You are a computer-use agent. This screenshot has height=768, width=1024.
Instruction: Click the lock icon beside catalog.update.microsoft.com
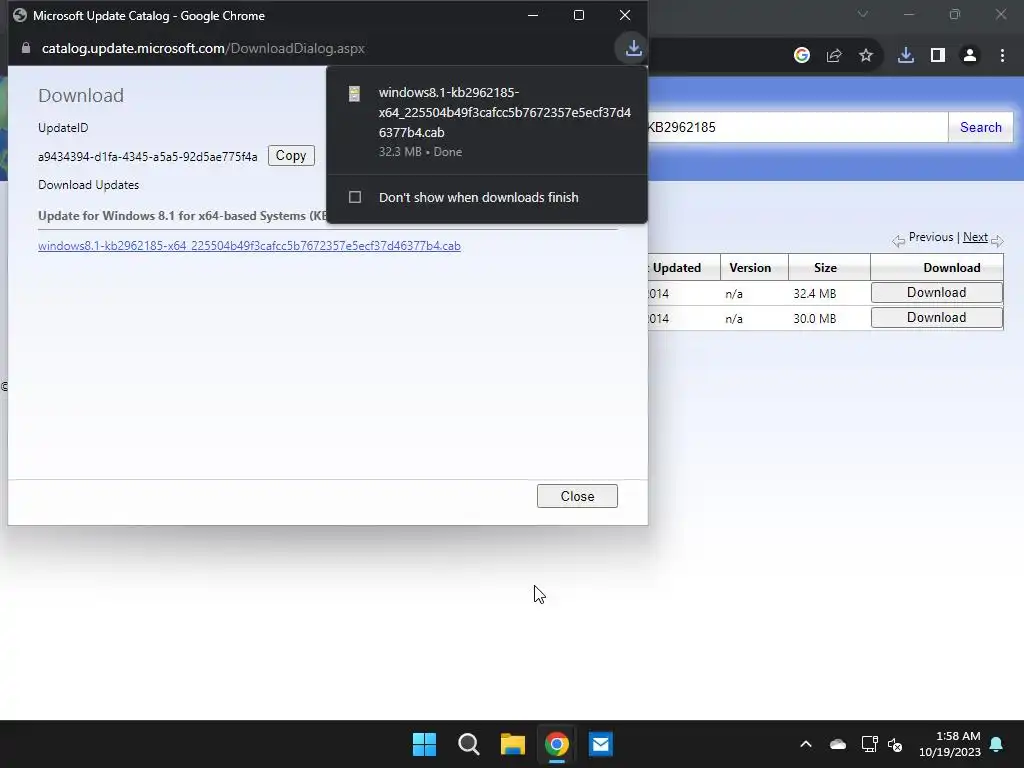click(x=26, y=48)
